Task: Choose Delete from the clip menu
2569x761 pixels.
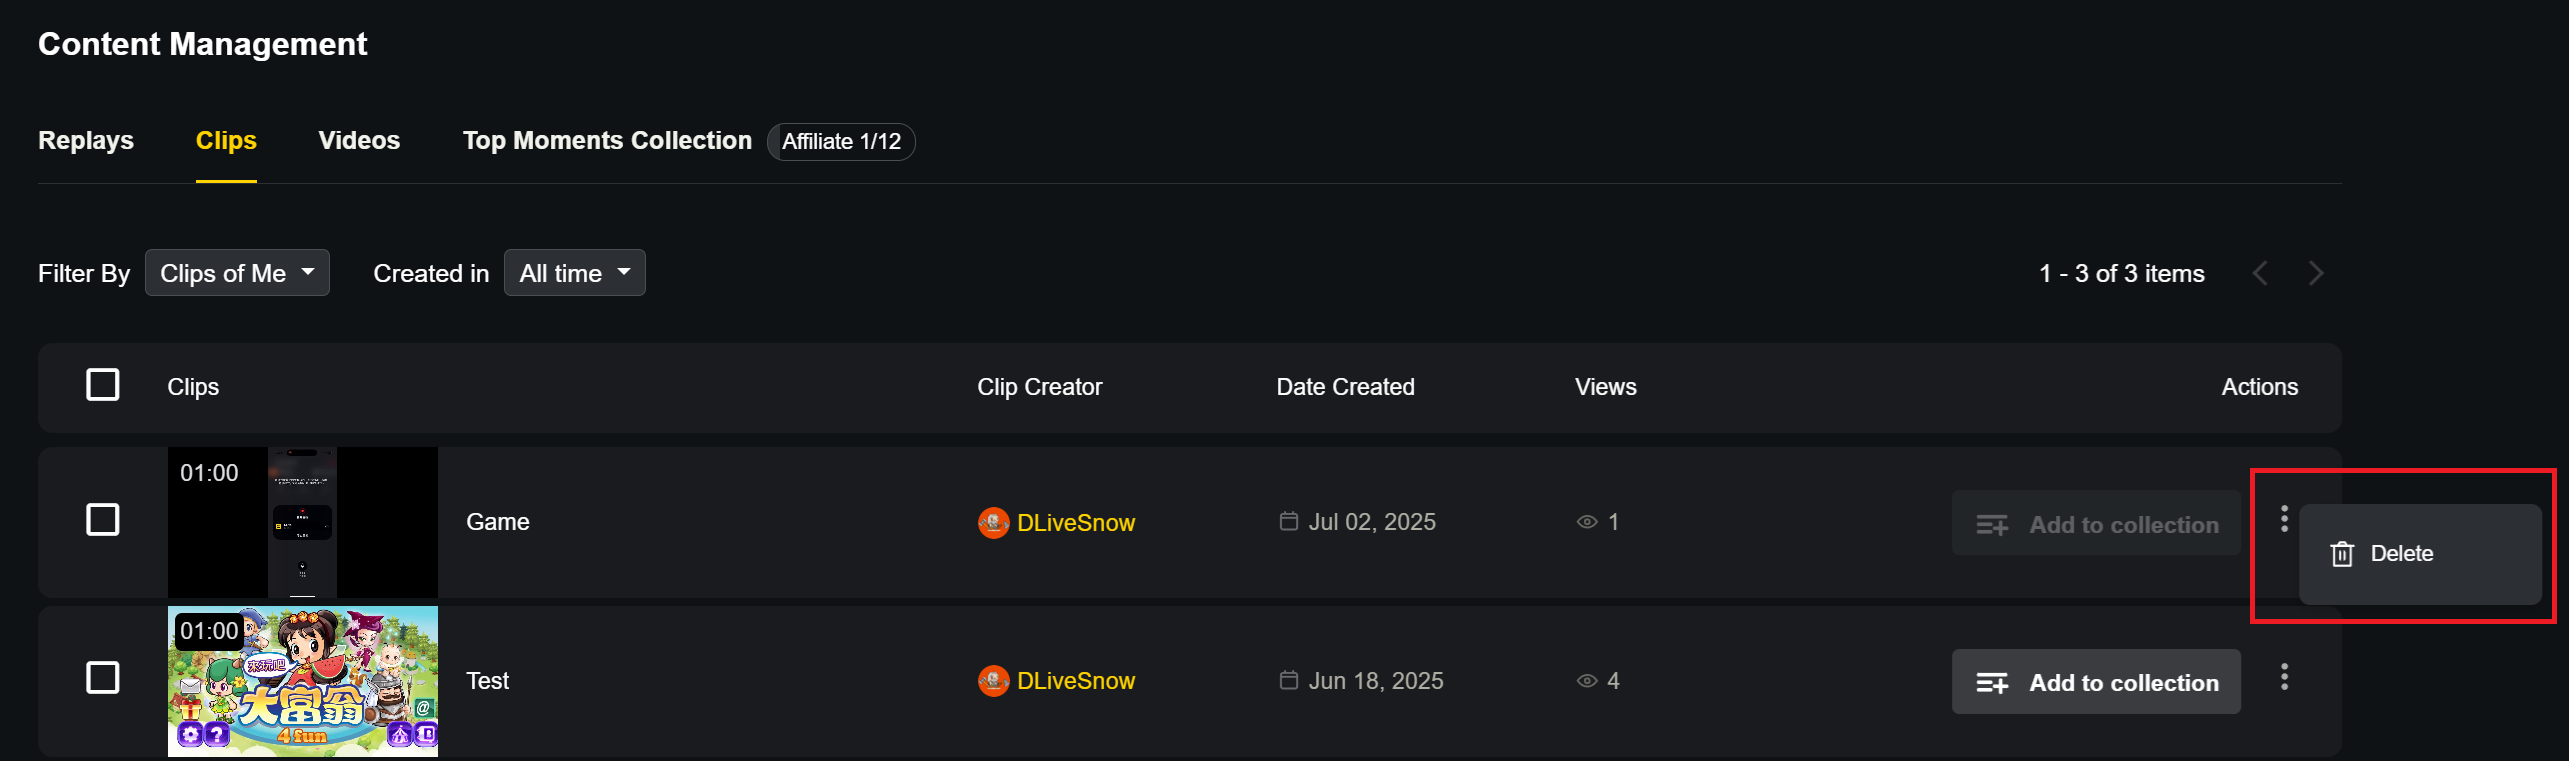Action: [2401, 554]
